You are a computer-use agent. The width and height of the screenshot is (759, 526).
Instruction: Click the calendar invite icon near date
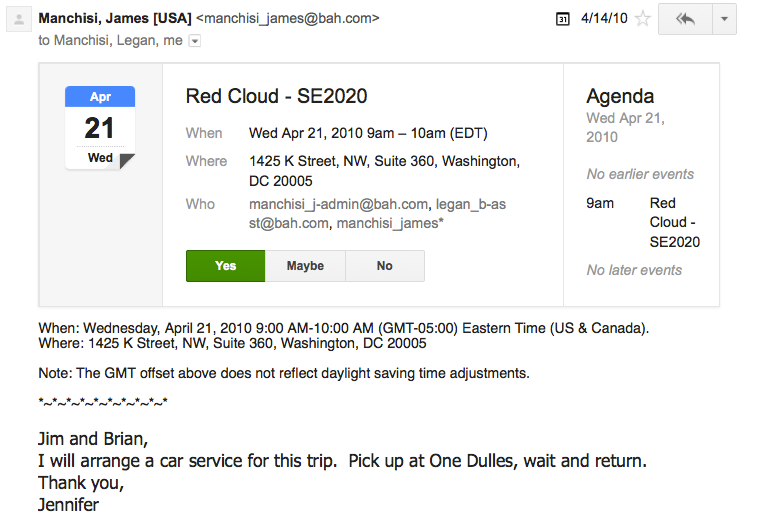click(x=562, y=19)
